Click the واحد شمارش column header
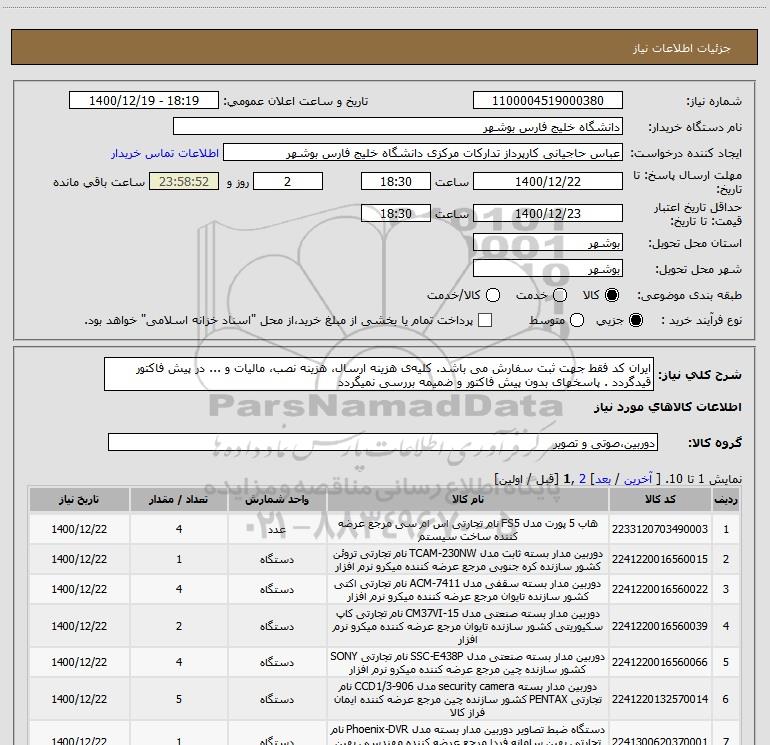770x745 pixels. (277, 500)
